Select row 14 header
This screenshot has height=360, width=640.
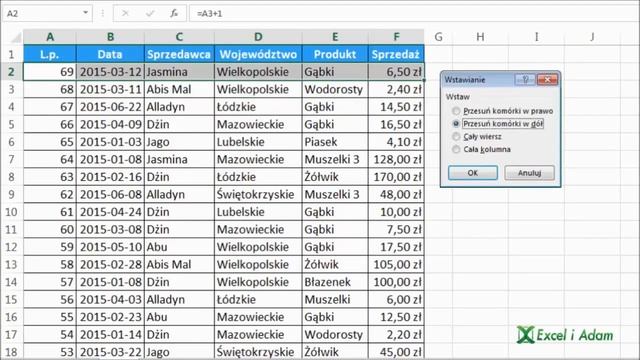coord(11,282)
